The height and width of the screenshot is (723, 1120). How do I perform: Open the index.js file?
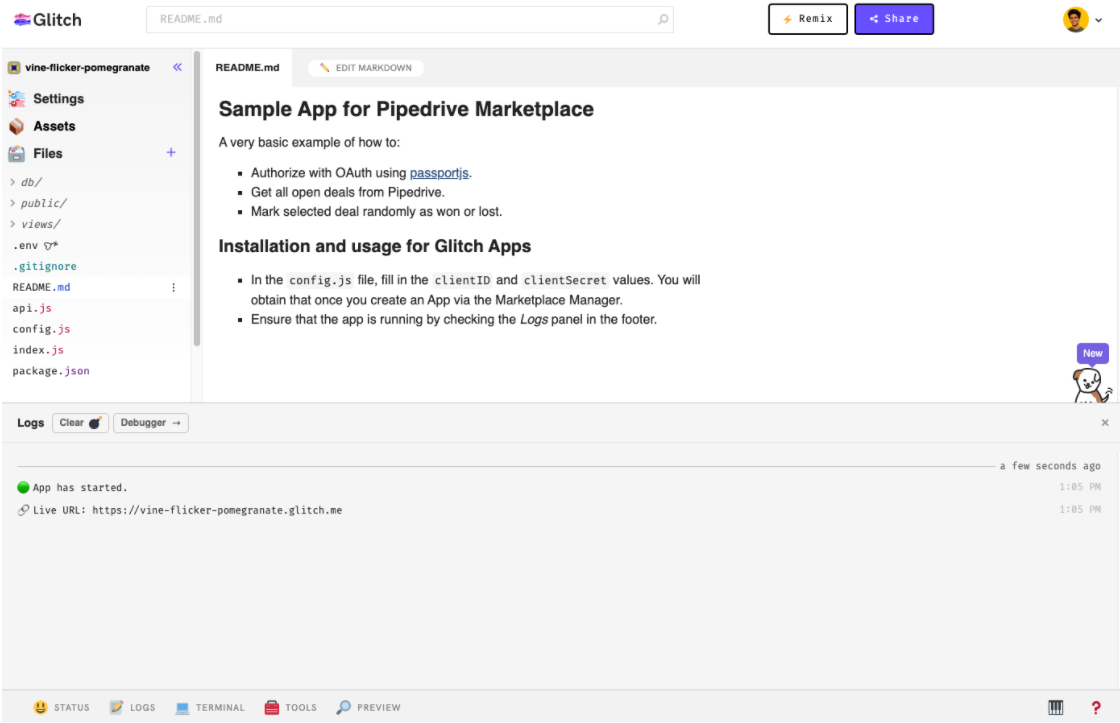coord(39,350)
